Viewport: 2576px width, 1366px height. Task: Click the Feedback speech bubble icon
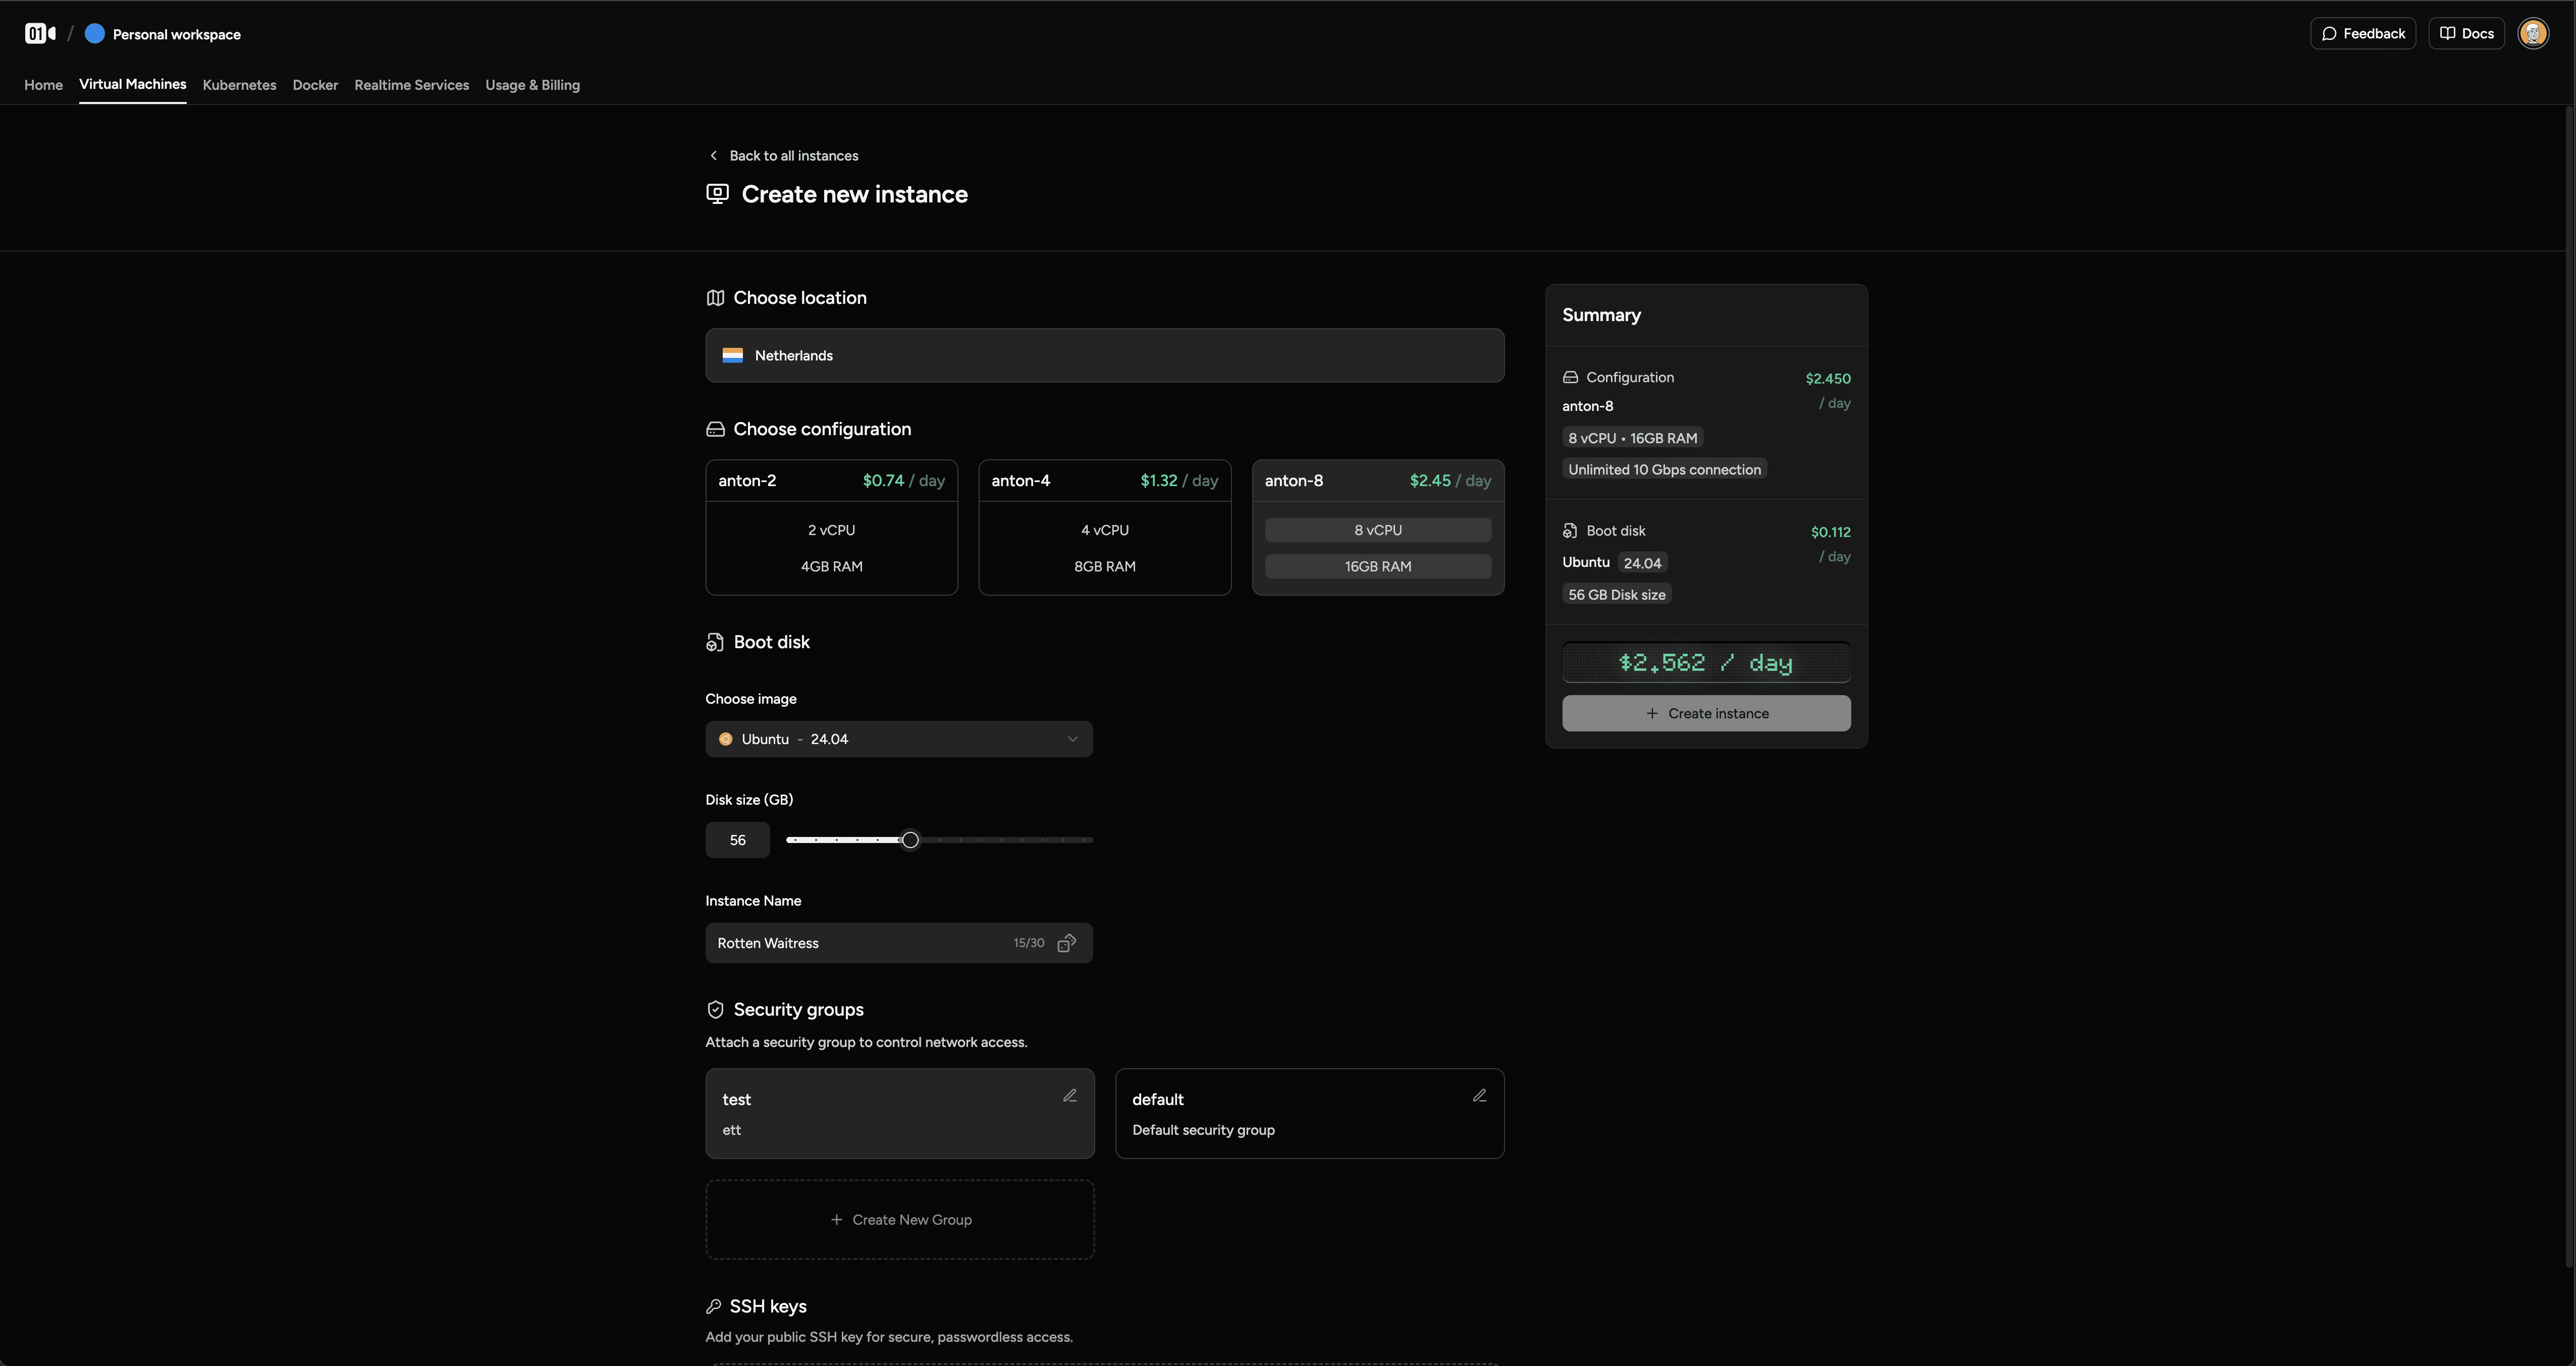pyautogui.click(x=2329, y=33)
